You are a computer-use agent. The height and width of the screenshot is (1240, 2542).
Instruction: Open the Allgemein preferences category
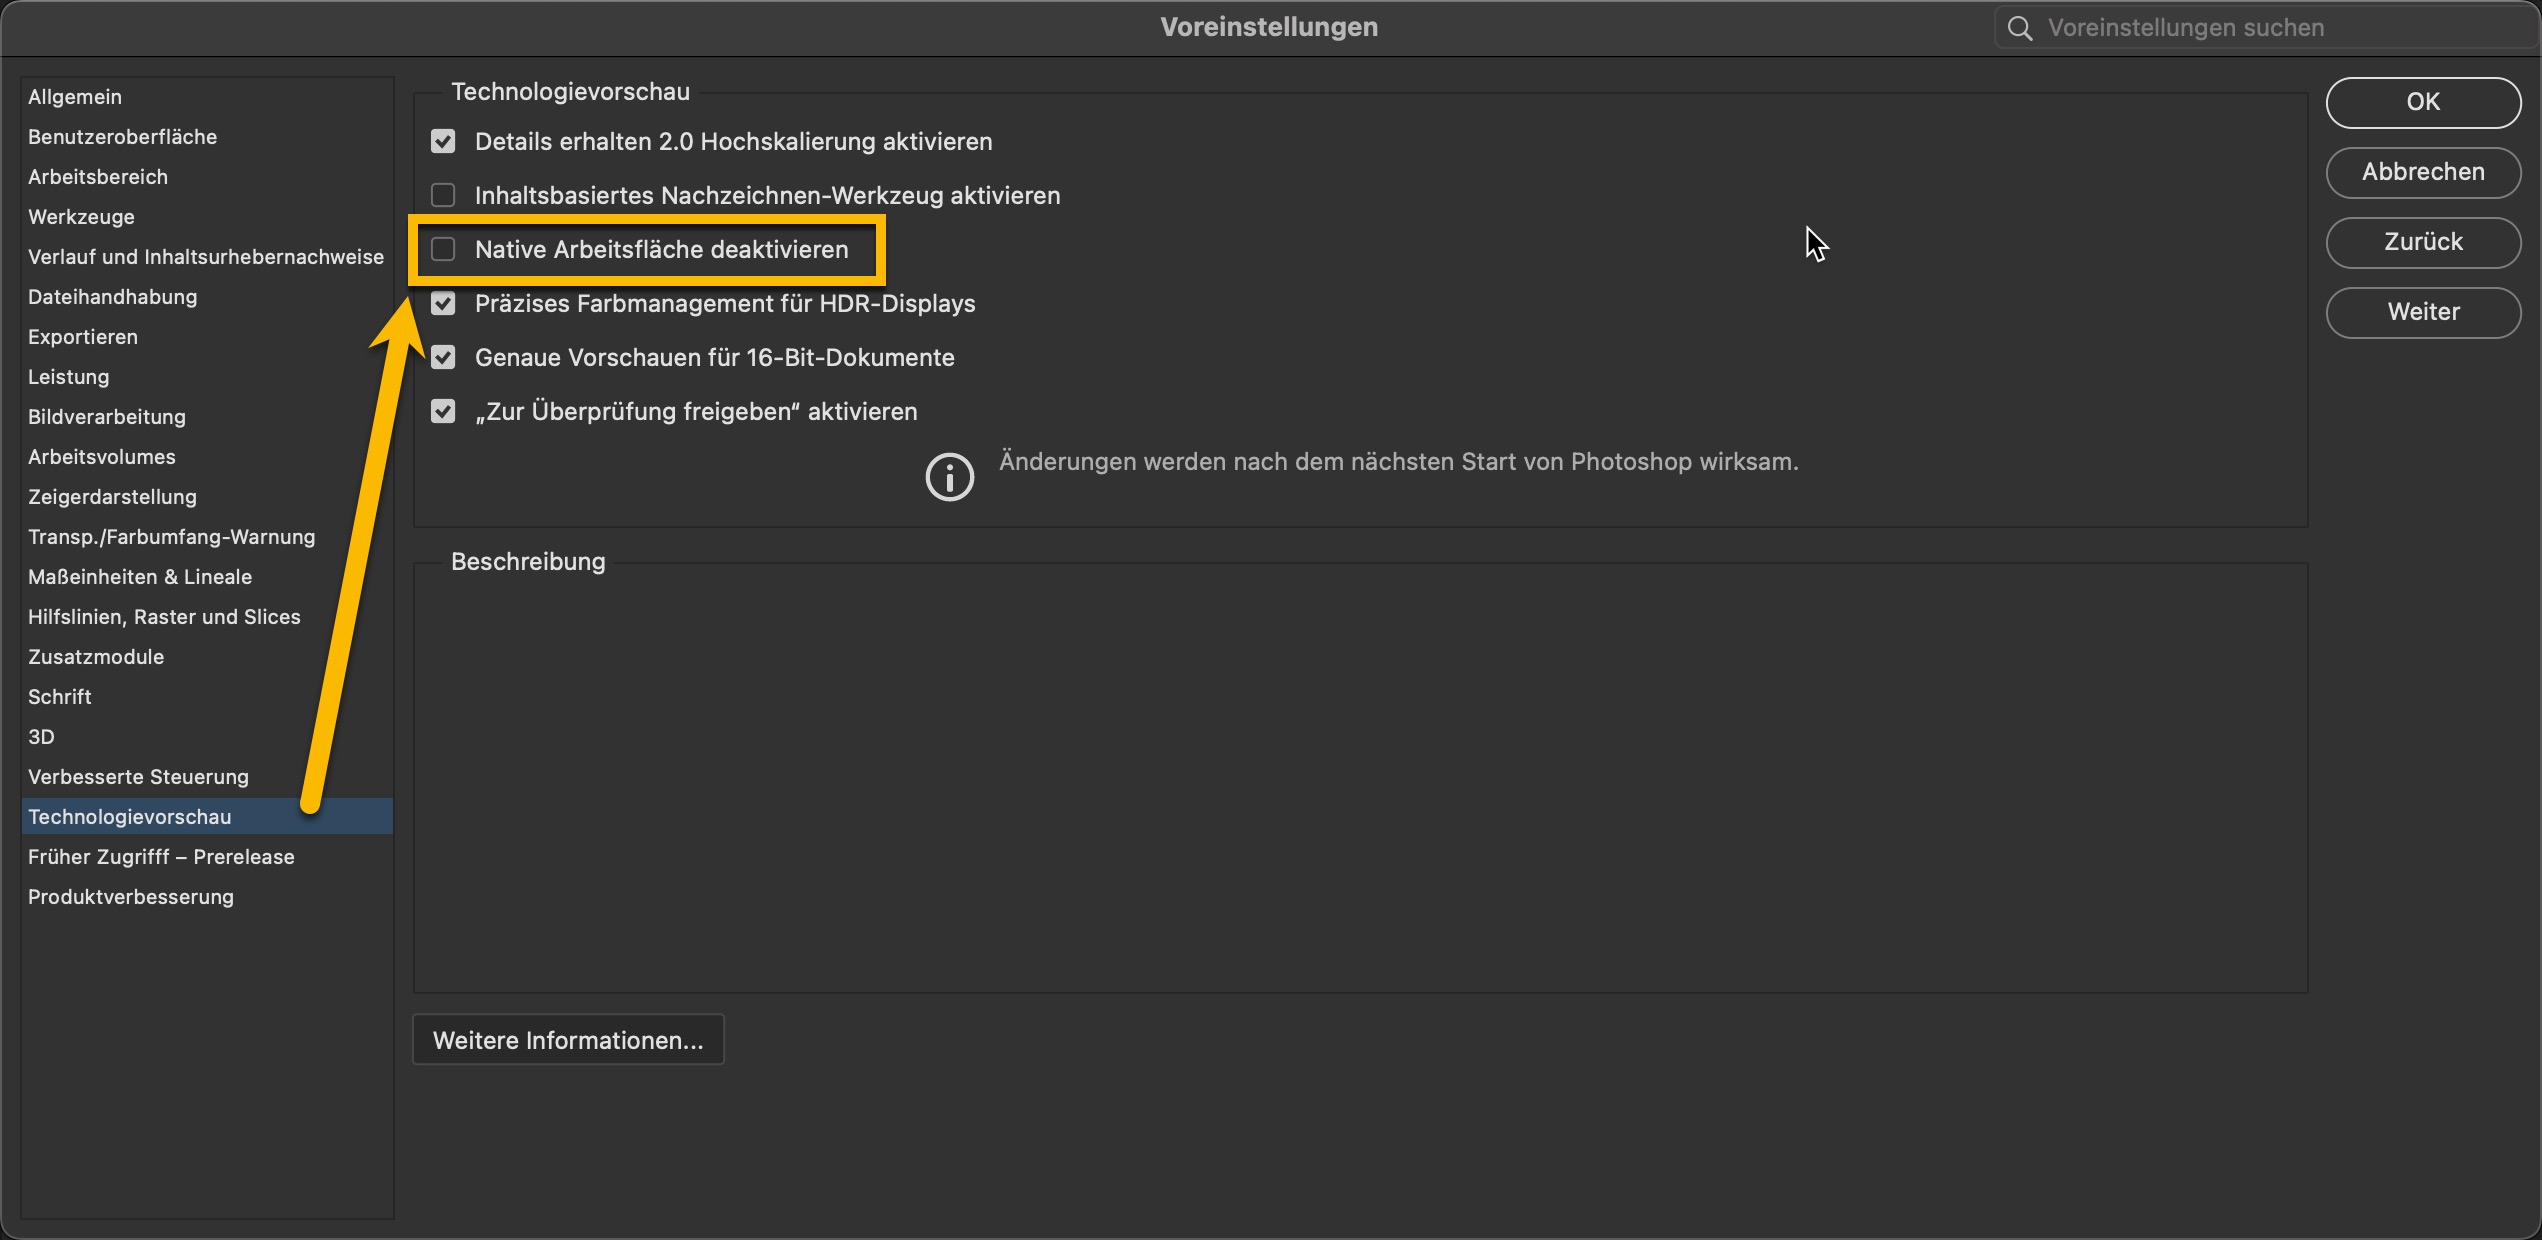pyautogui.click(x=75, y=97)
